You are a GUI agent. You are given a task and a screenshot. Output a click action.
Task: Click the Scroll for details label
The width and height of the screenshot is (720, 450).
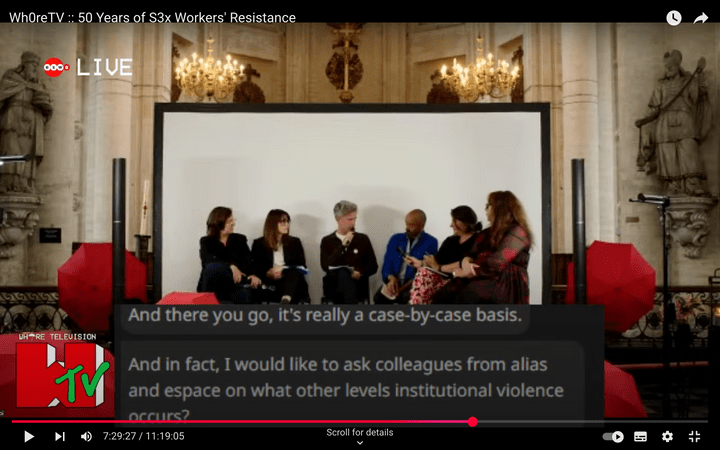pos(360,432)
